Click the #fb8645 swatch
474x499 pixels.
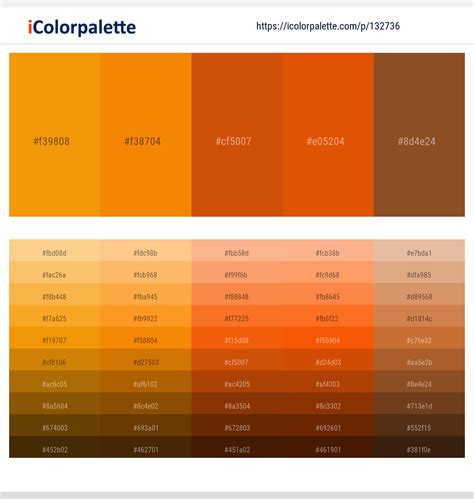(x=328, y=294)
